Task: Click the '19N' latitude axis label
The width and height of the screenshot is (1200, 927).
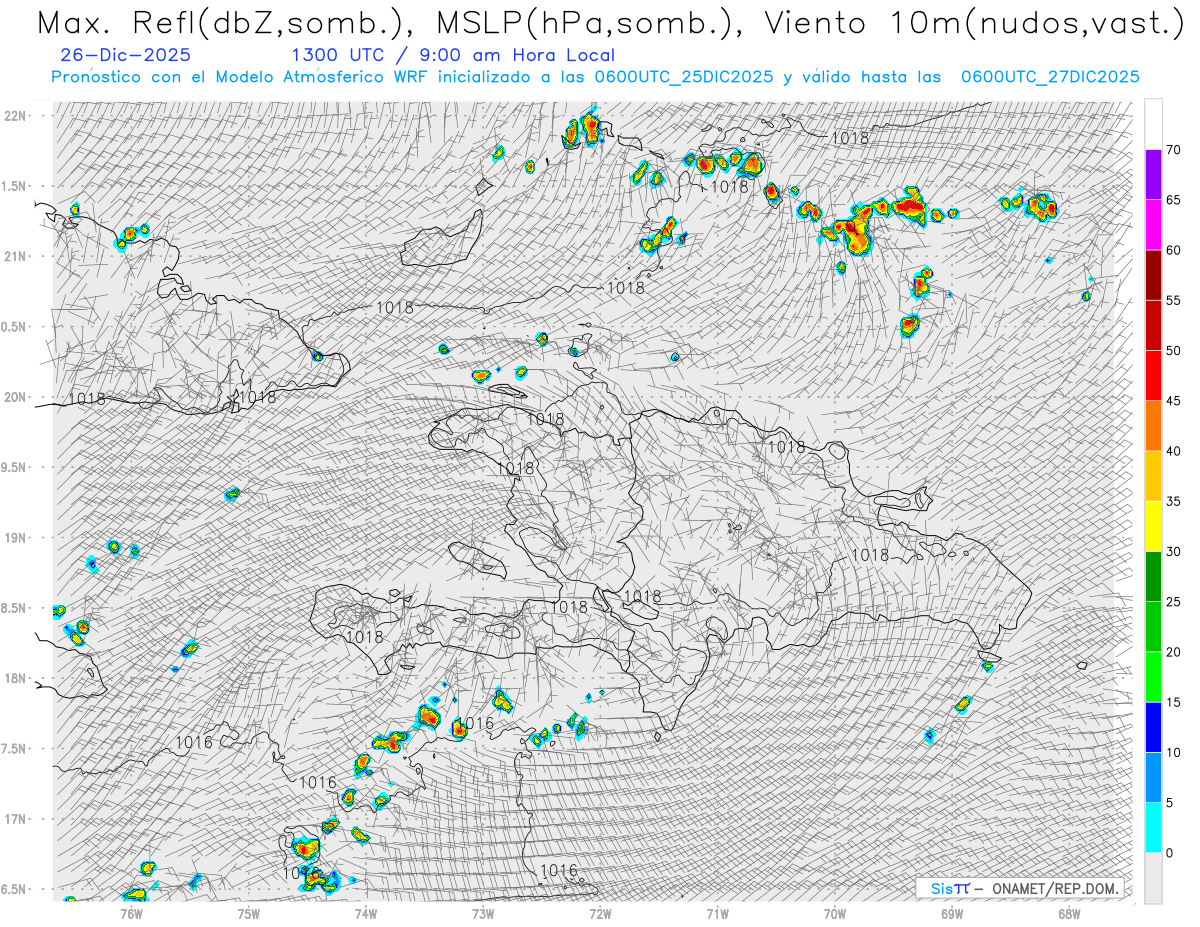Action: [17, 538]
